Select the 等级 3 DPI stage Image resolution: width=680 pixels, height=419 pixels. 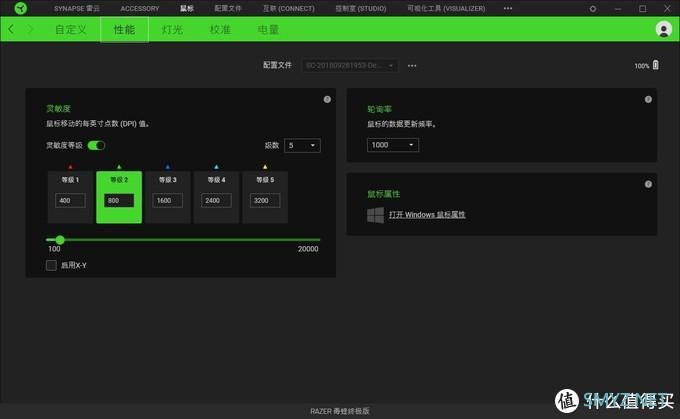pos(168,197)
